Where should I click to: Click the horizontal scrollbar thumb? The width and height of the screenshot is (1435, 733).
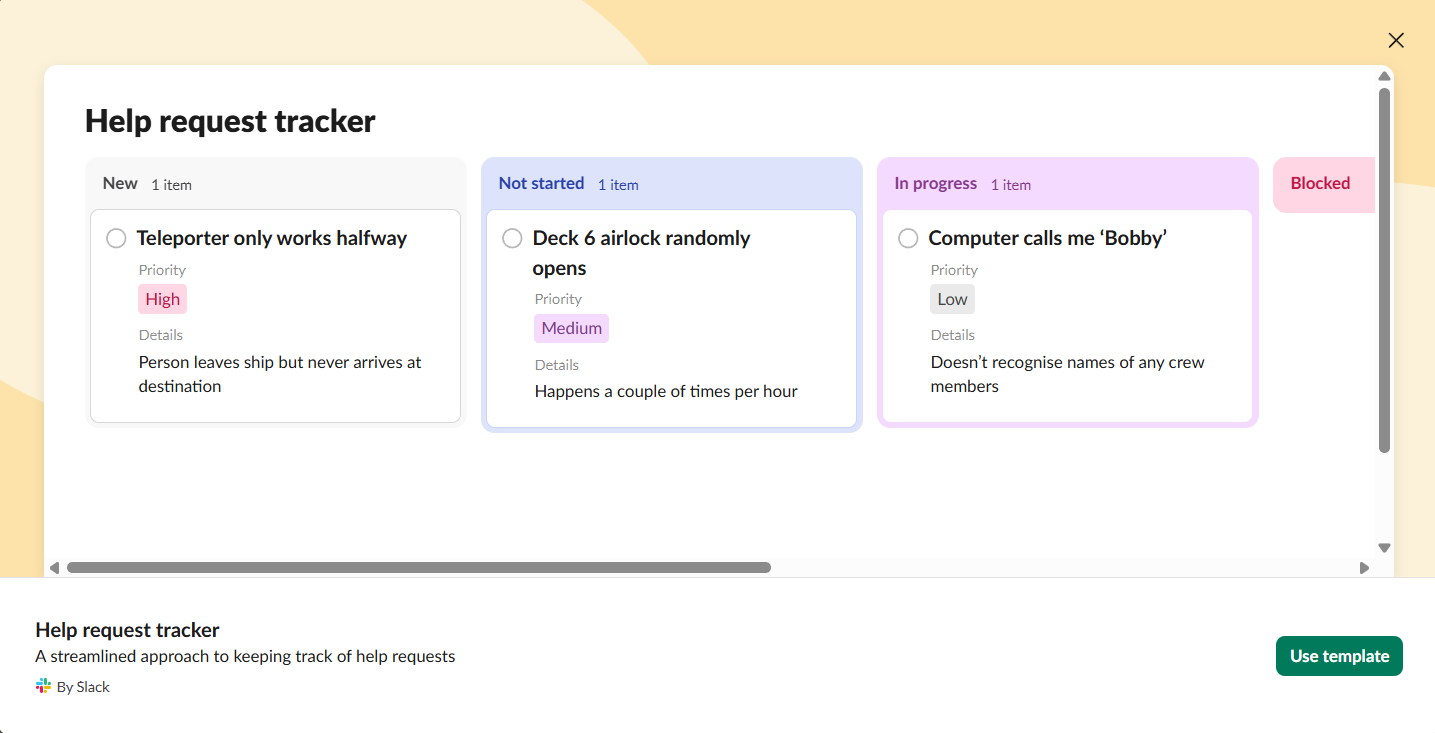pos(419,568)
